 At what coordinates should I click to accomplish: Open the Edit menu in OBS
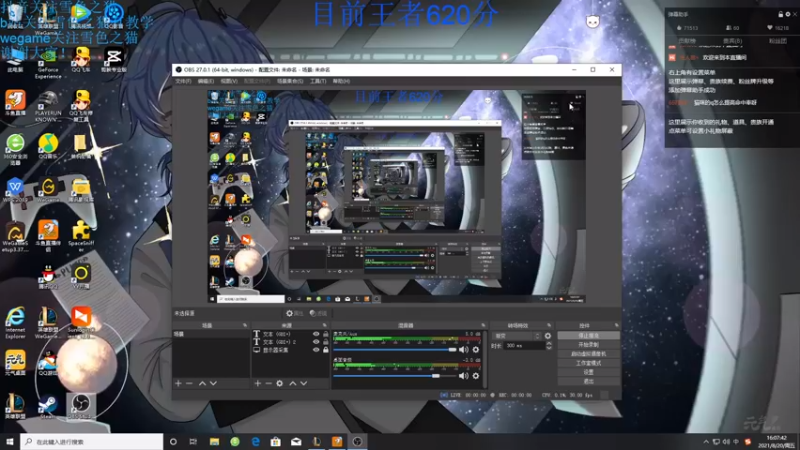(x=206, y=81)
